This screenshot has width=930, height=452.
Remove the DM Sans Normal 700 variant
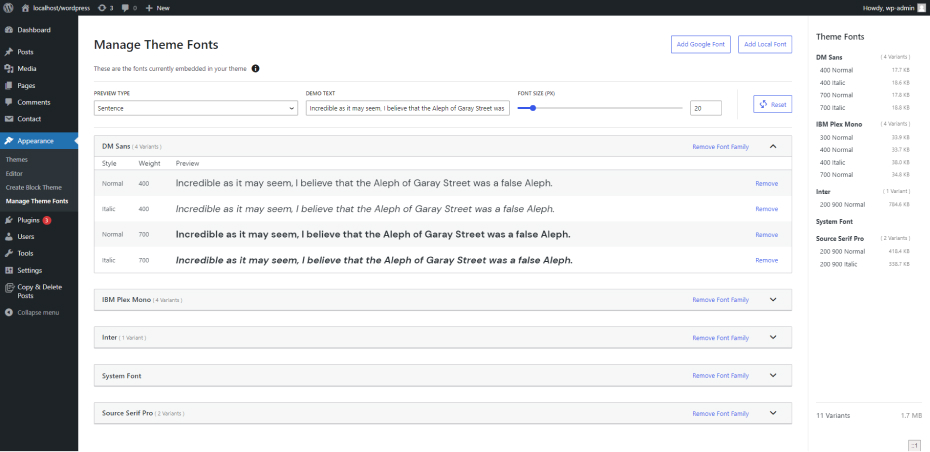[x=766, y=234]
